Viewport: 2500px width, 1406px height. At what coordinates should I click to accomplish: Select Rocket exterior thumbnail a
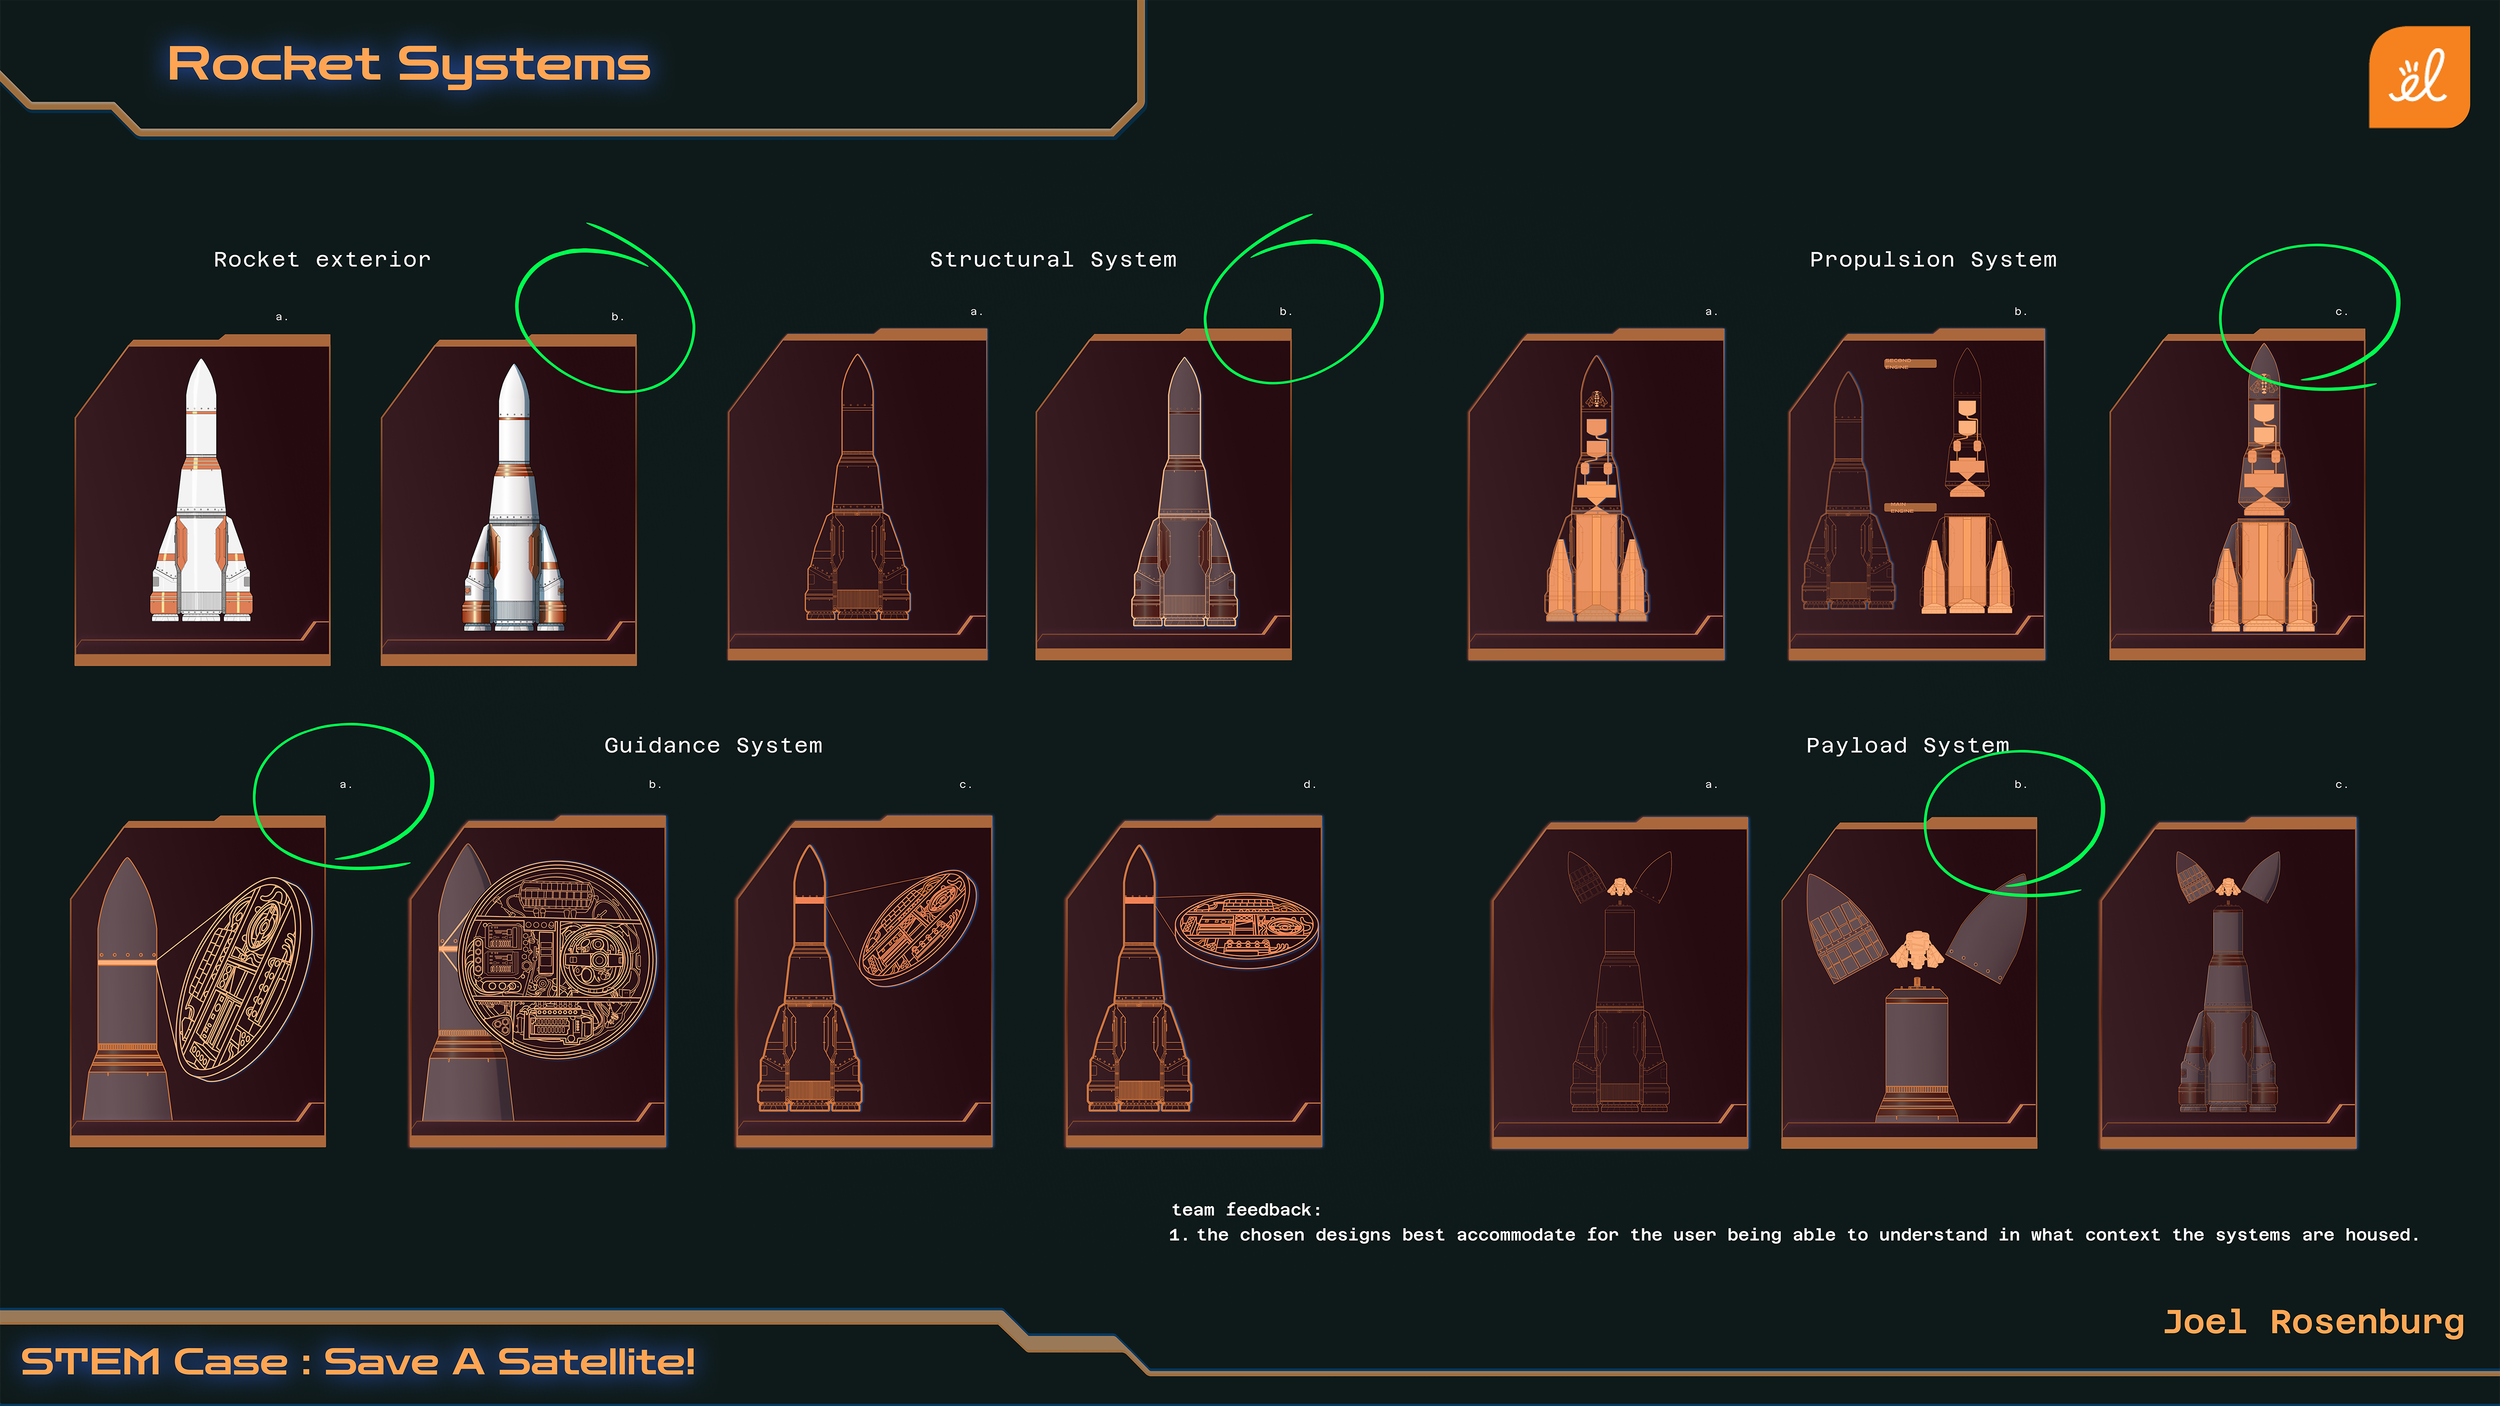point(202,500)
